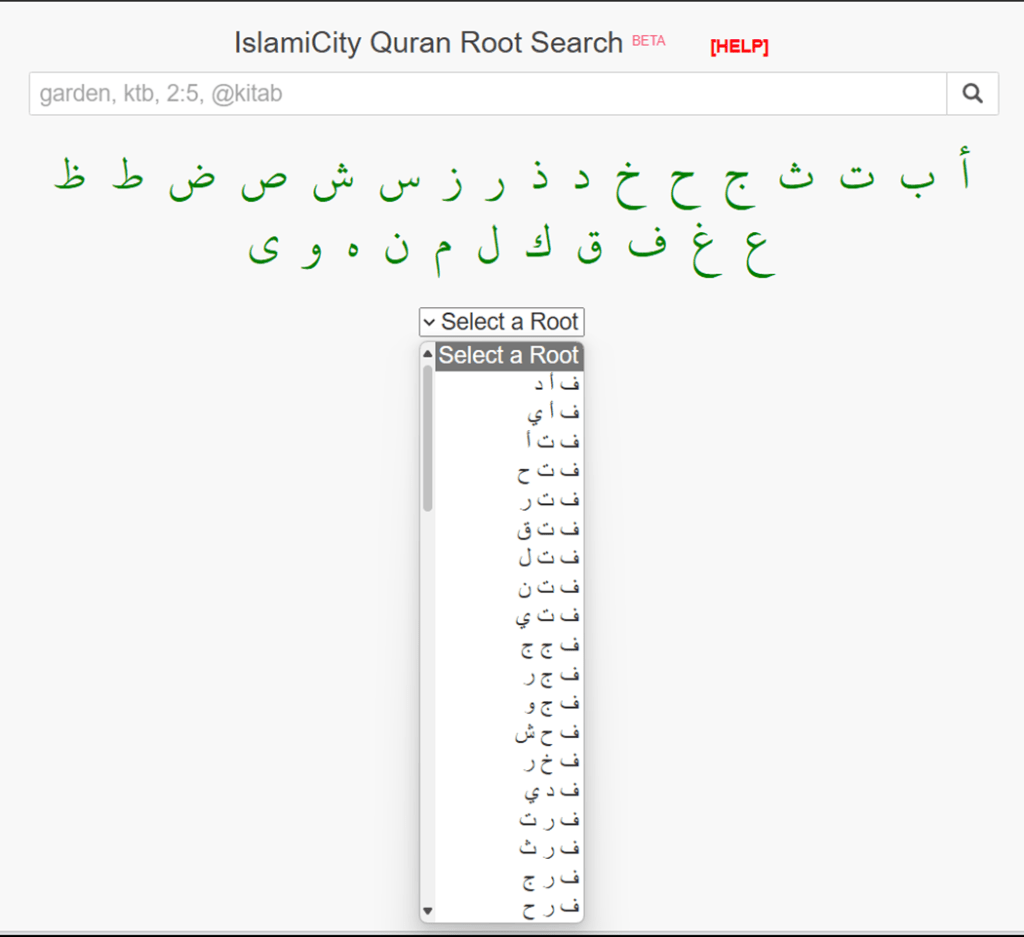Click the scroll-down arrow in root list
Viewport: 1024px width, 937px height.
click(428, 910)
